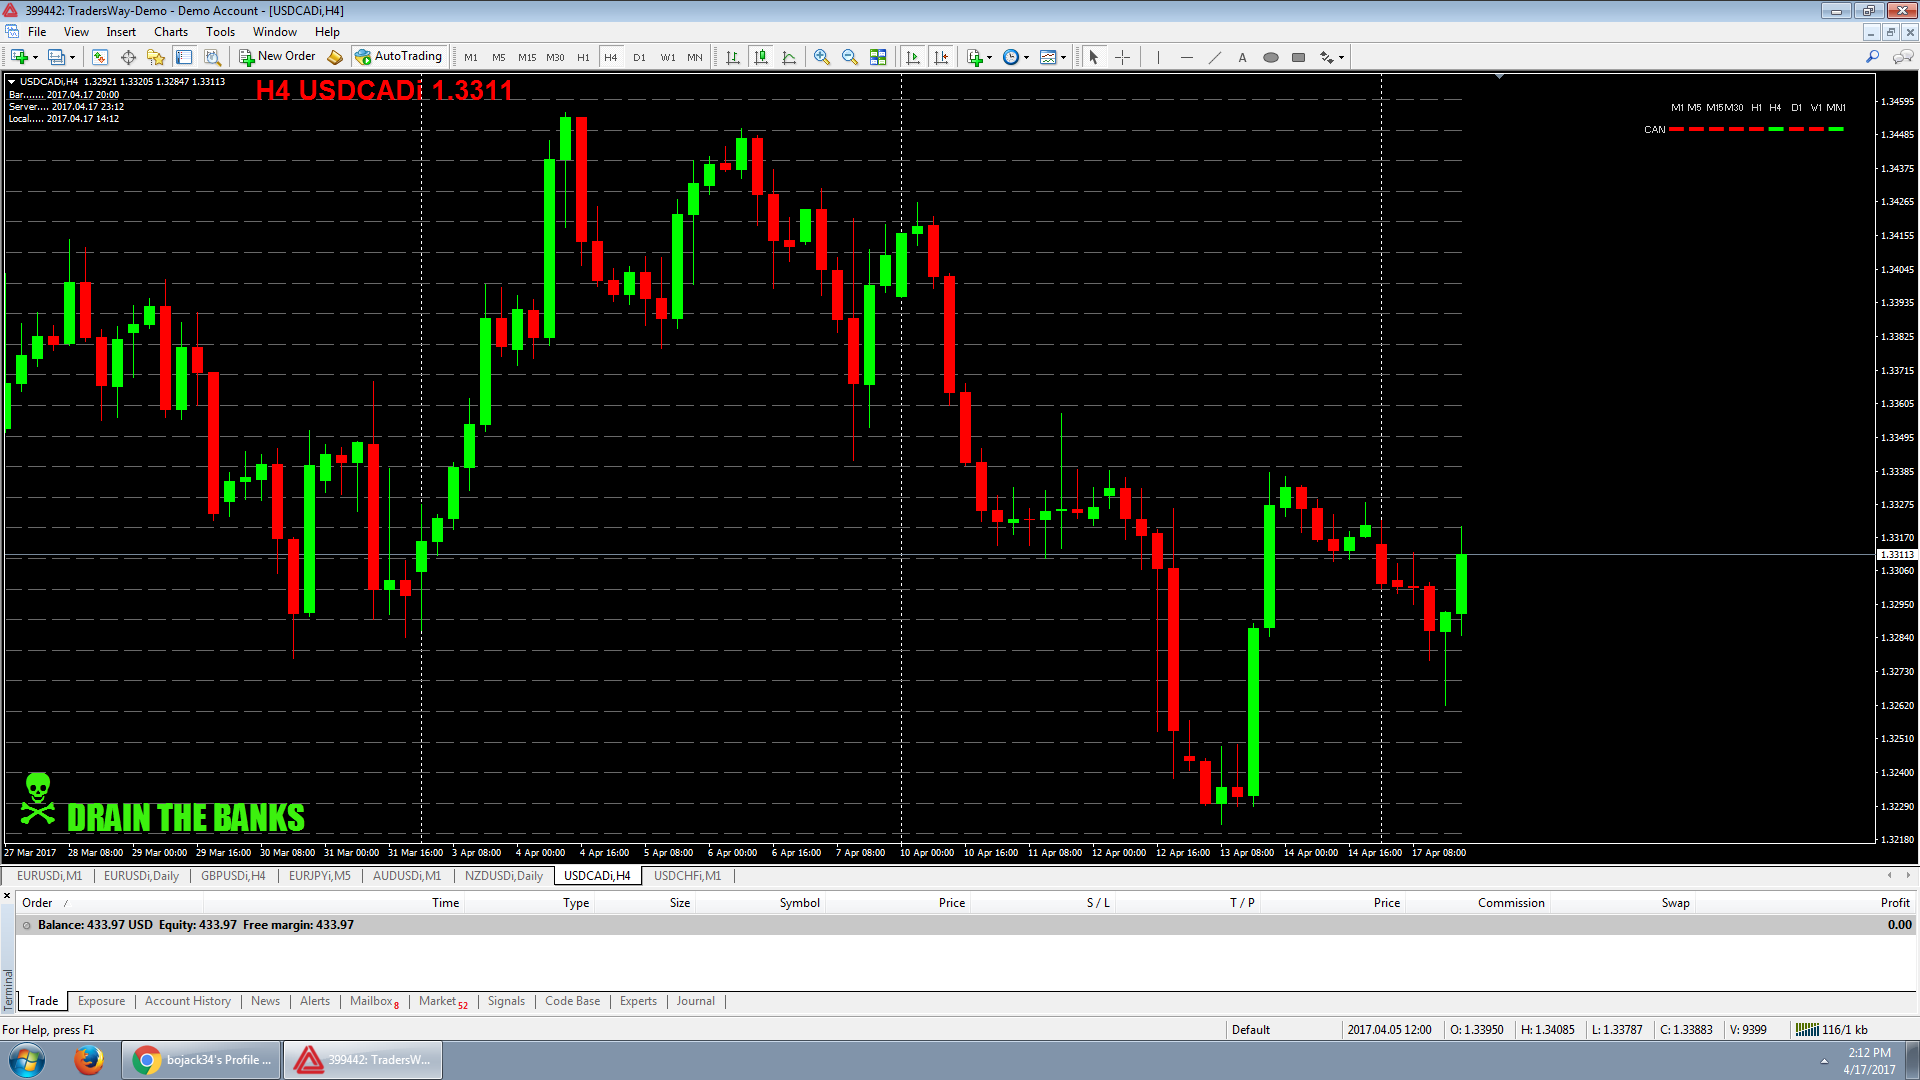Open the Account History terminal tab
The width and height of the screenshot is (1920, 1080).
pos(187,1001)
